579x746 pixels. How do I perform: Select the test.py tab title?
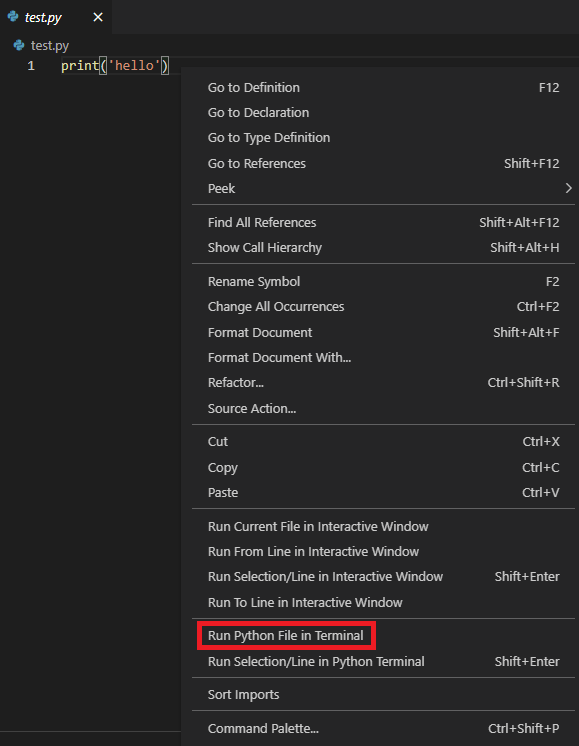click(x=43, y=18)
